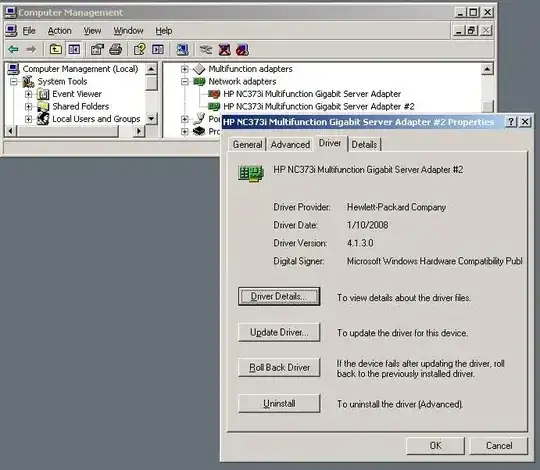The height and width of the screenshot is (470, 540).
Task: Click the left tree horizontal scrollbar right arrow
Action: 139,131
